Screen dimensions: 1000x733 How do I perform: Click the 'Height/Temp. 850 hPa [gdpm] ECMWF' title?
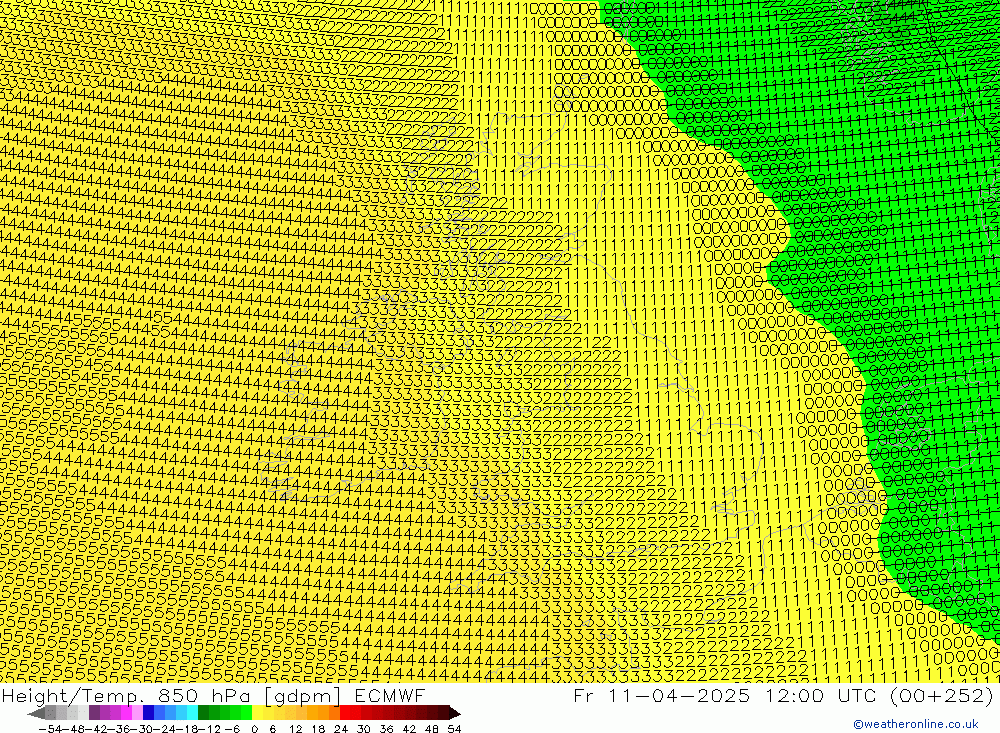pos(213,695)
